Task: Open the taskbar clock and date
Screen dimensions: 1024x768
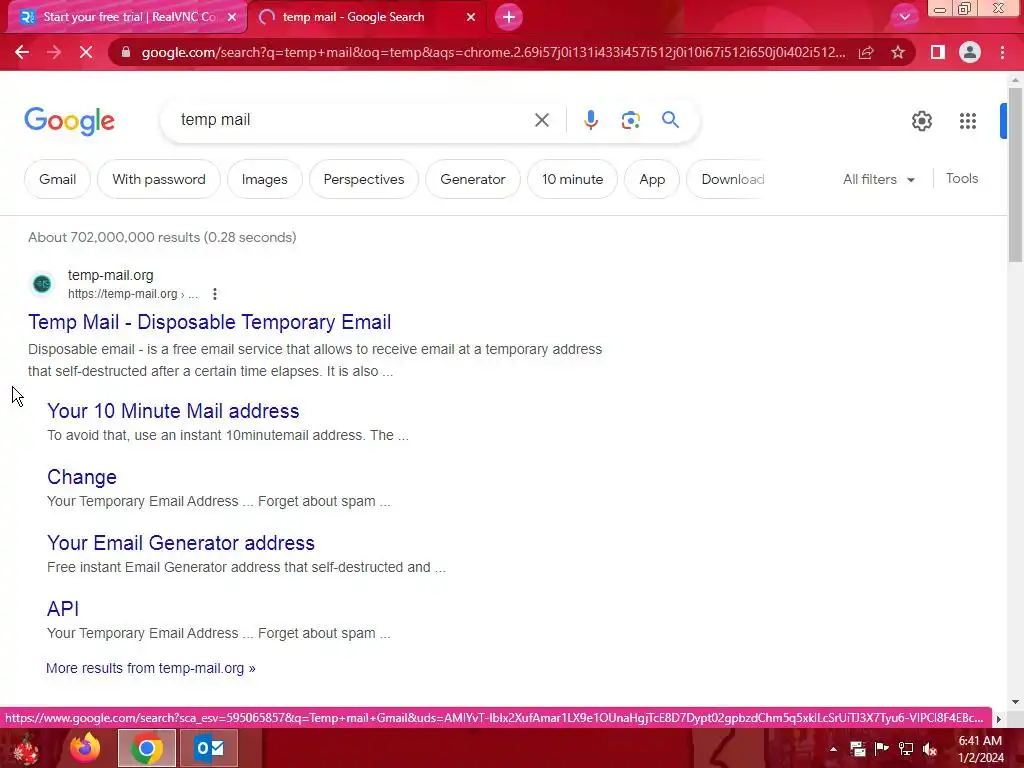Action: (980, 749)
